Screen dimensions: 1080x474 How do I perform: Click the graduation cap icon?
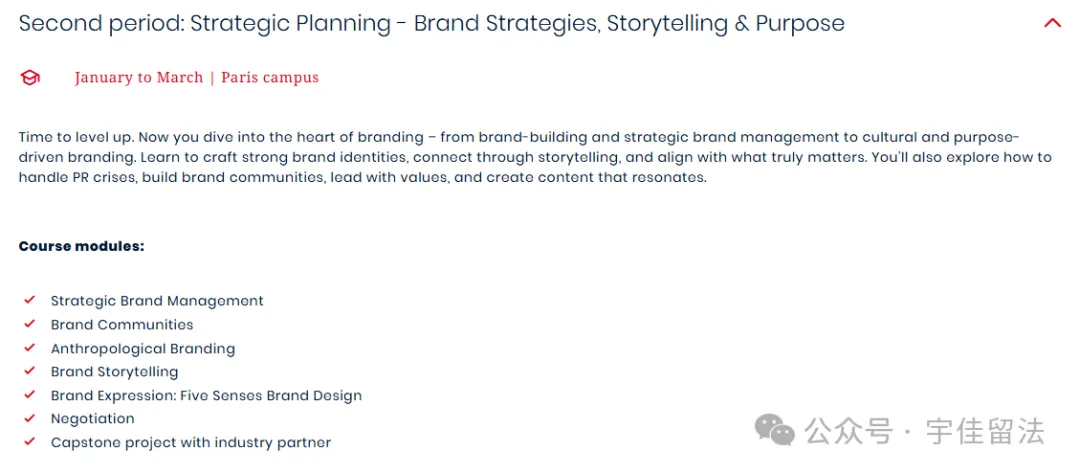tap(30, 78)
